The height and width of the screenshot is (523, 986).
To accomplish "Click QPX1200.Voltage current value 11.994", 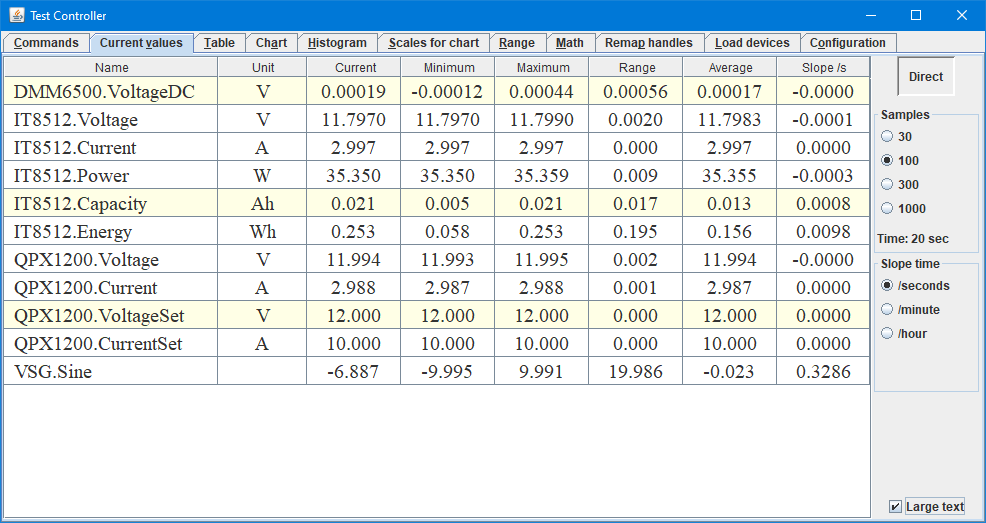I will pyautogui.click(x=353, y=260).
